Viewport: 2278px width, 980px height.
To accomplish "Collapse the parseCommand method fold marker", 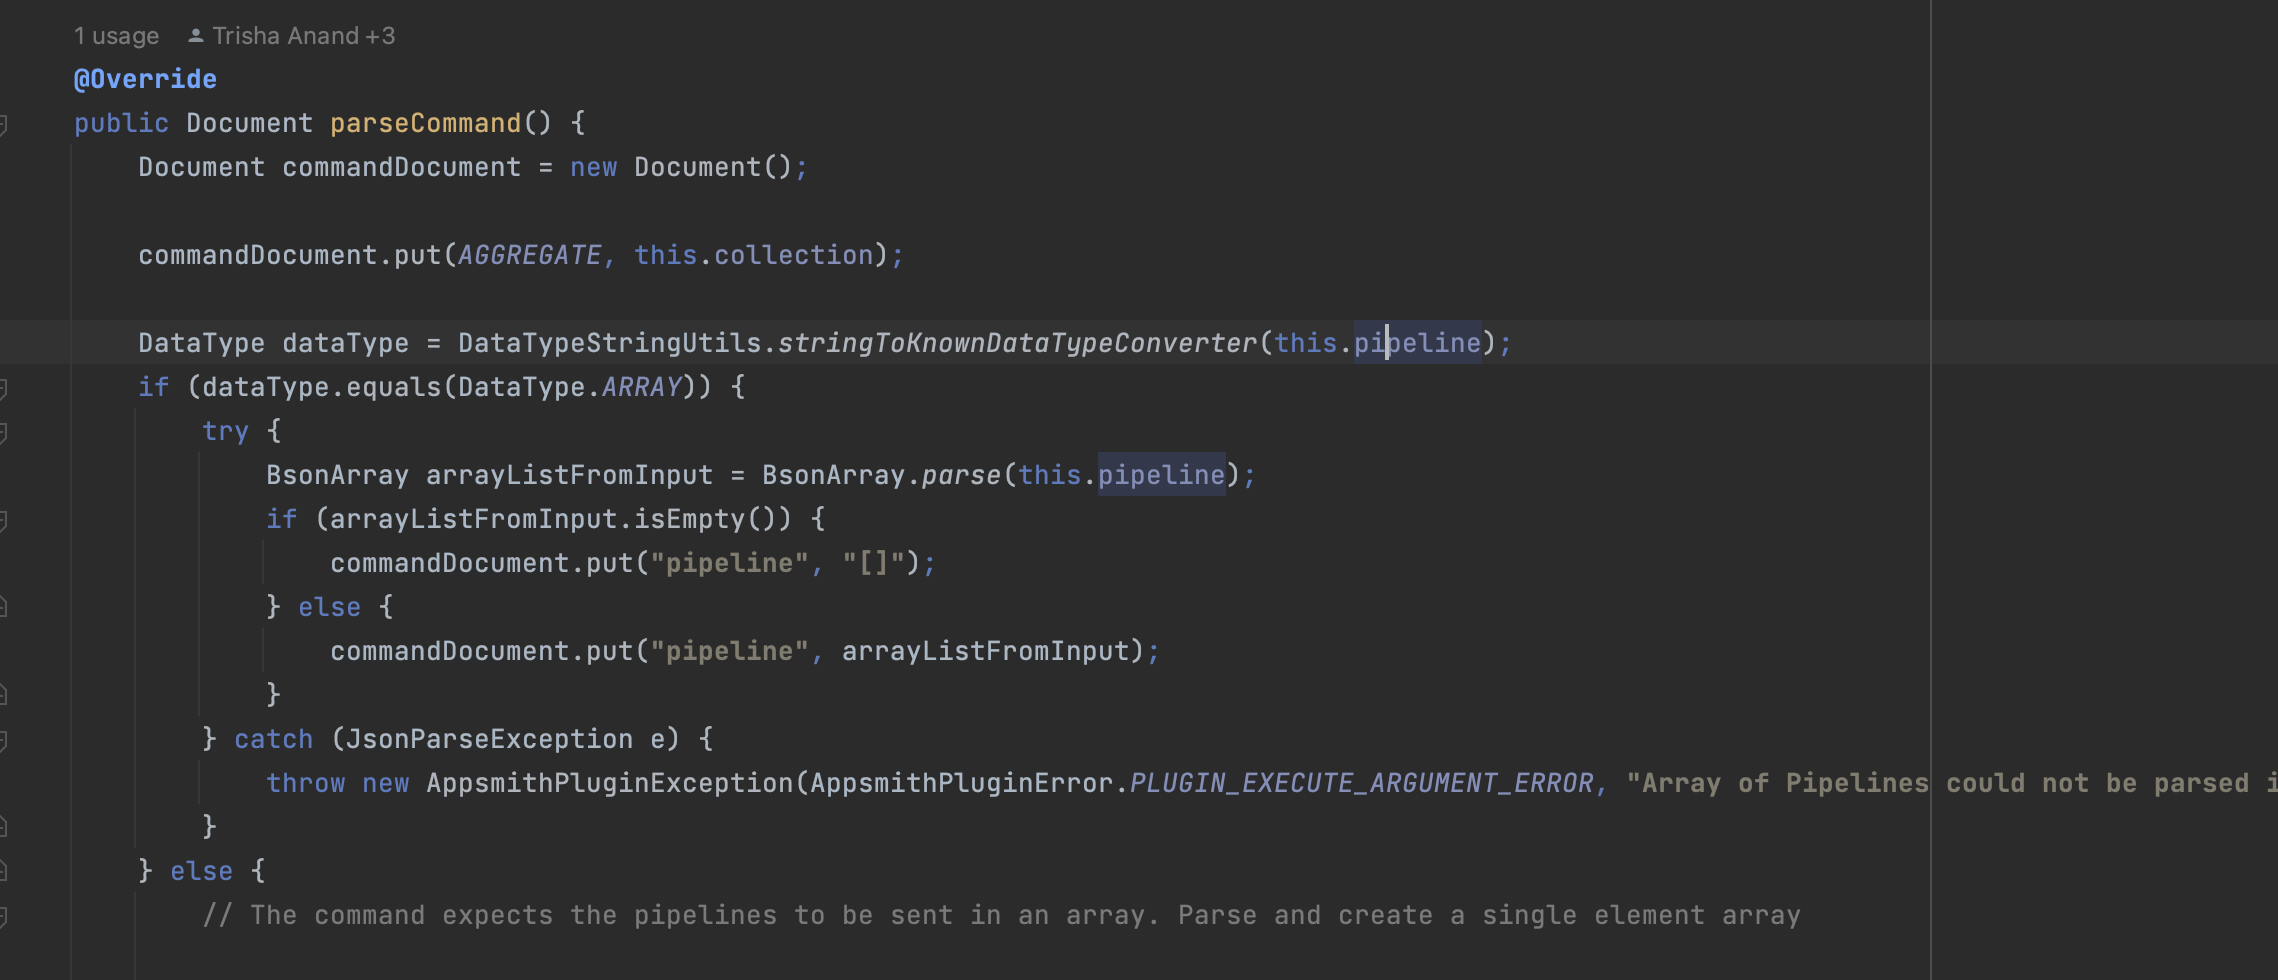I will coord(3,124).
